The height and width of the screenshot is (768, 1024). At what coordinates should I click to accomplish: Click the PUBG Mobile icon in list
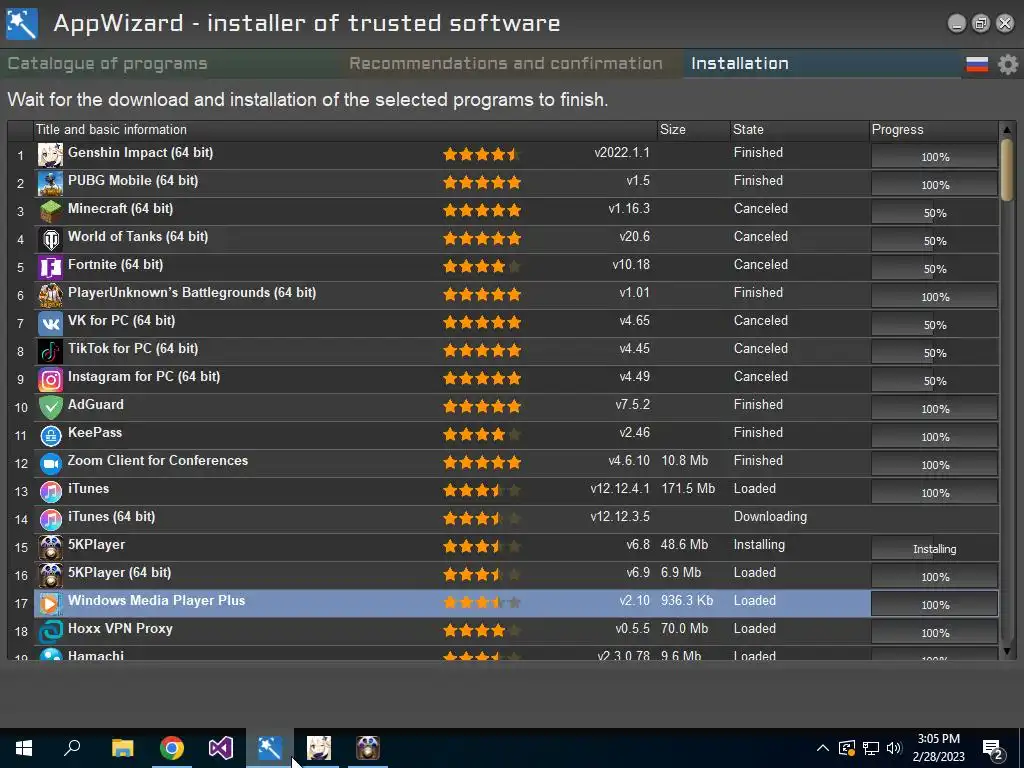click(x=50, y=184)
